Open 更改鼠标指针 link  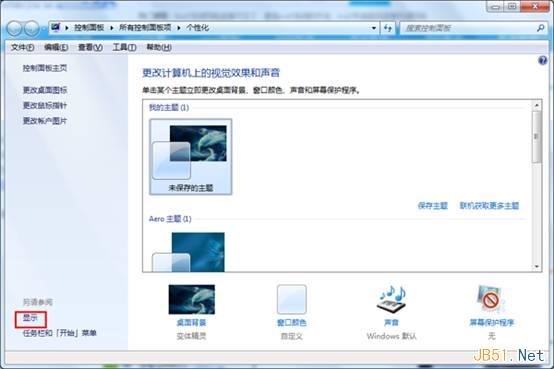pyautogui.click(x=45, y=105)
